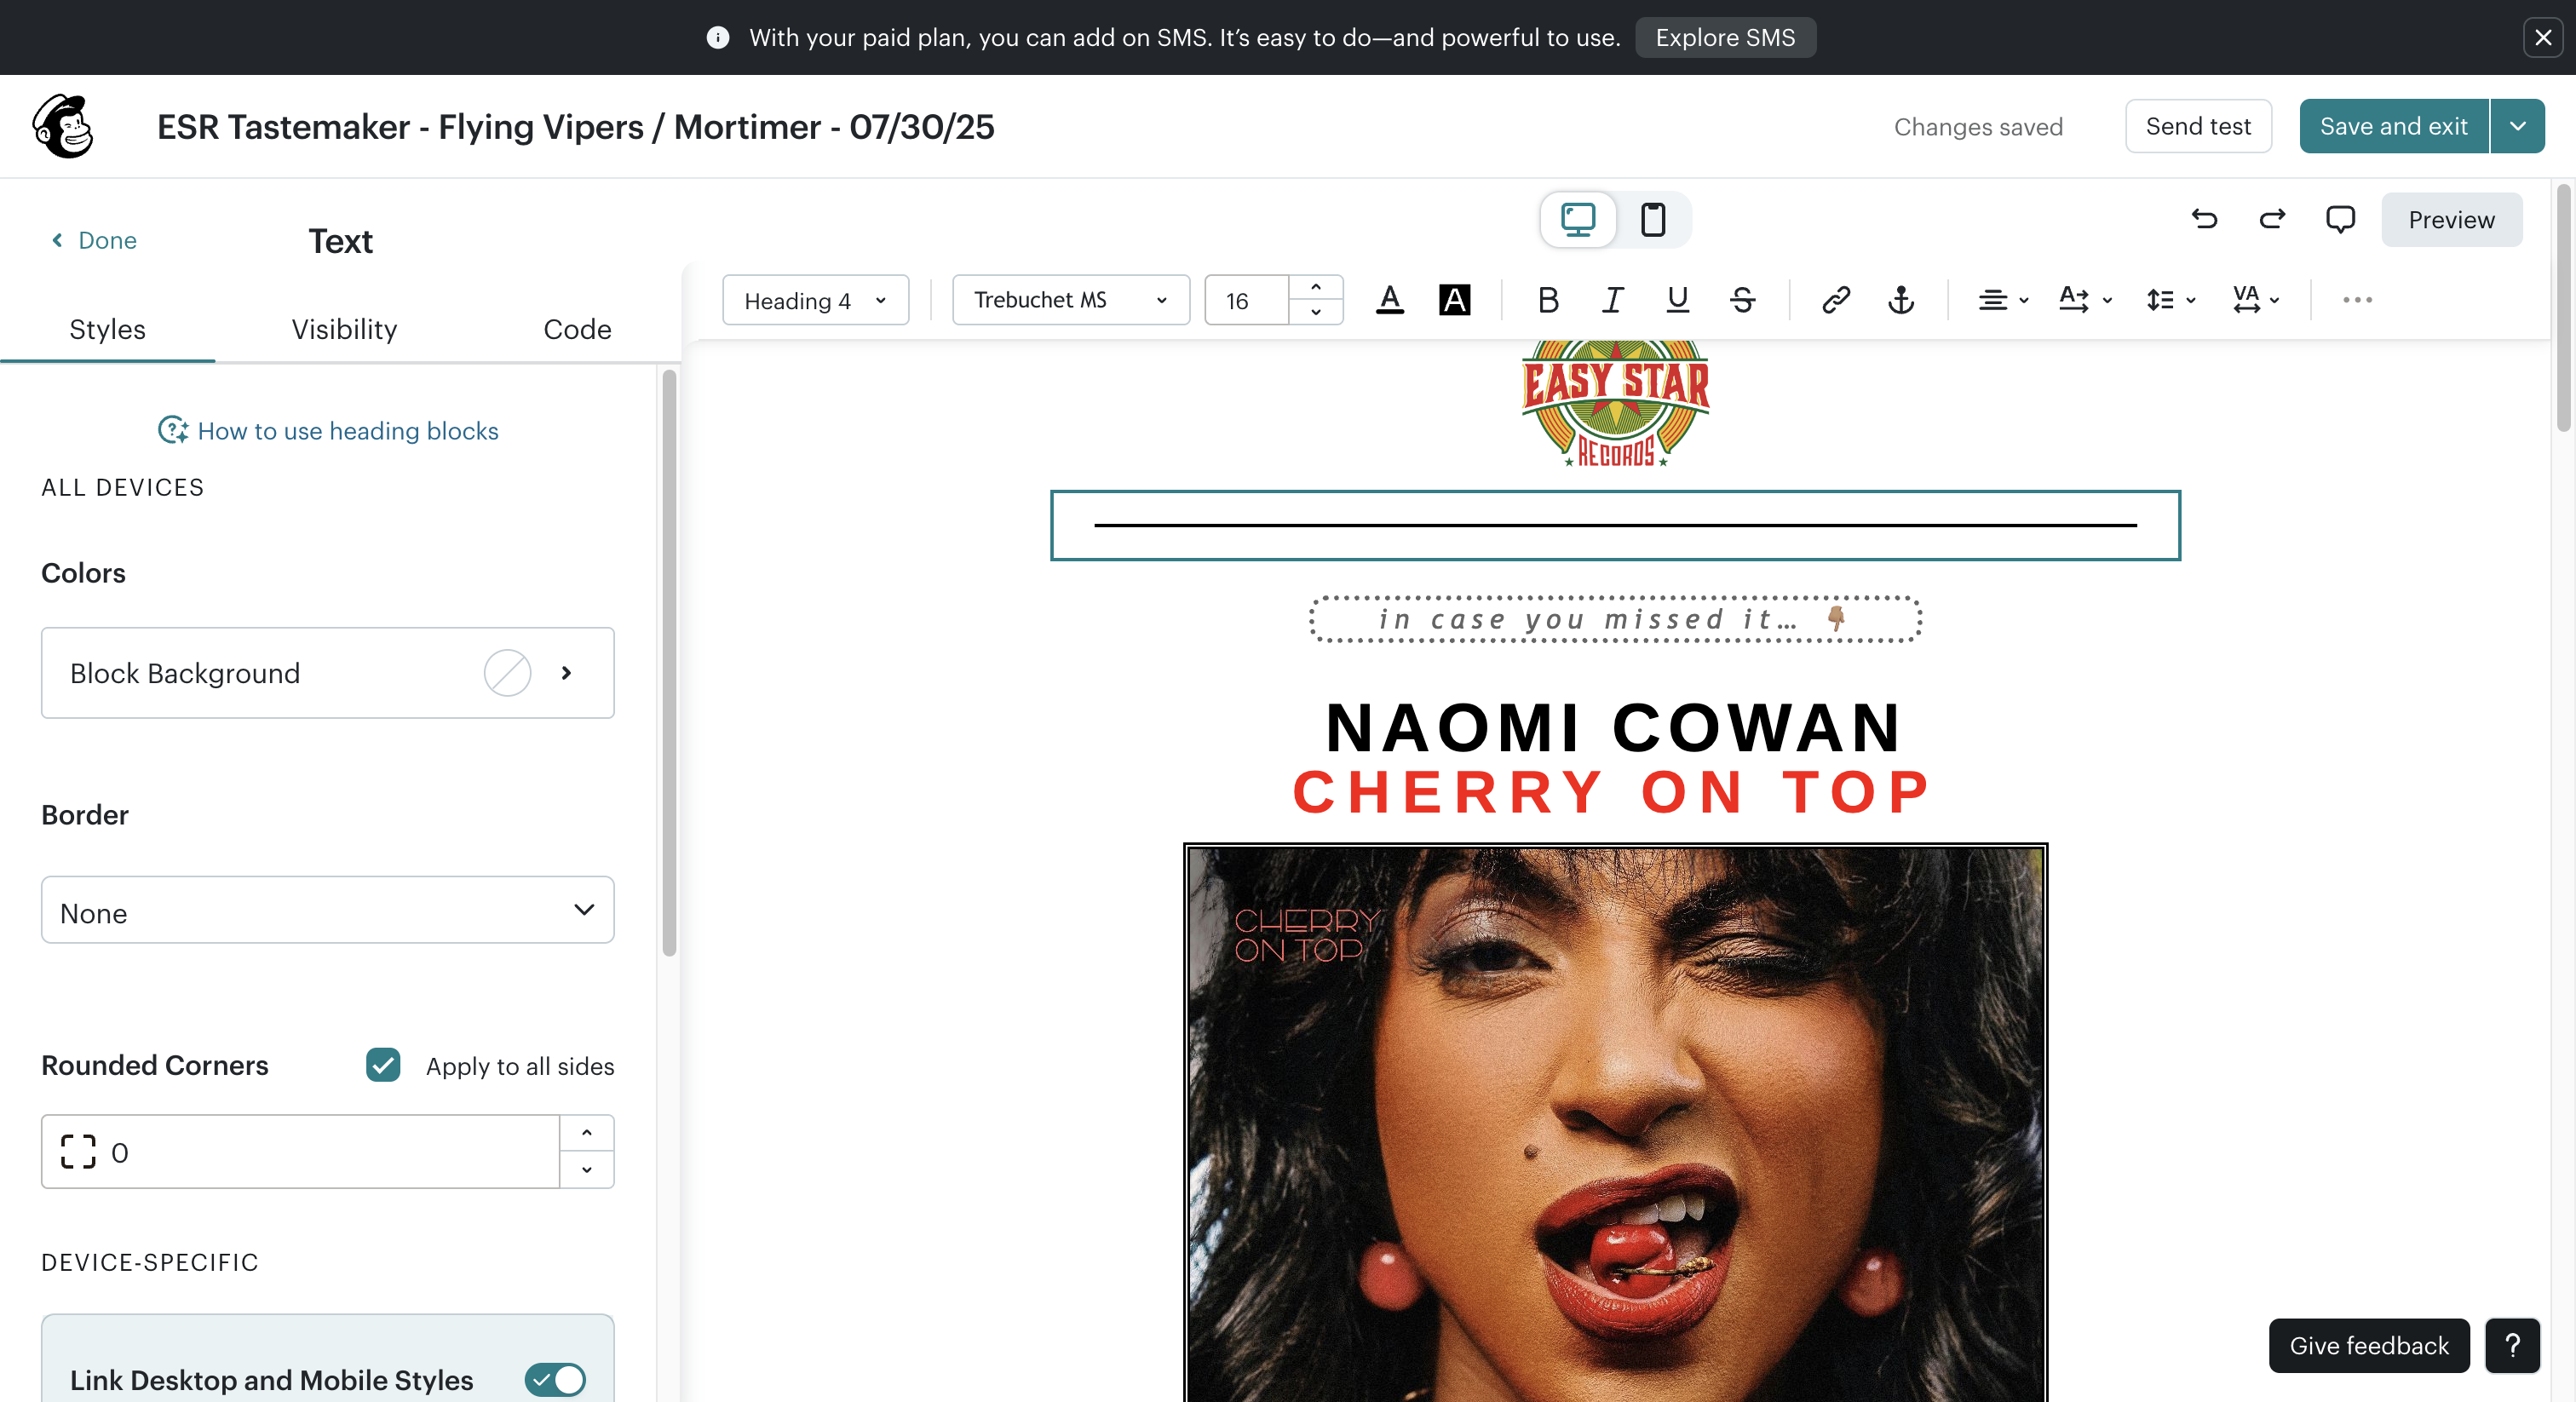
Task: Toggle Link Desktop and Mobile Styles
Action: pos(555,1380)
